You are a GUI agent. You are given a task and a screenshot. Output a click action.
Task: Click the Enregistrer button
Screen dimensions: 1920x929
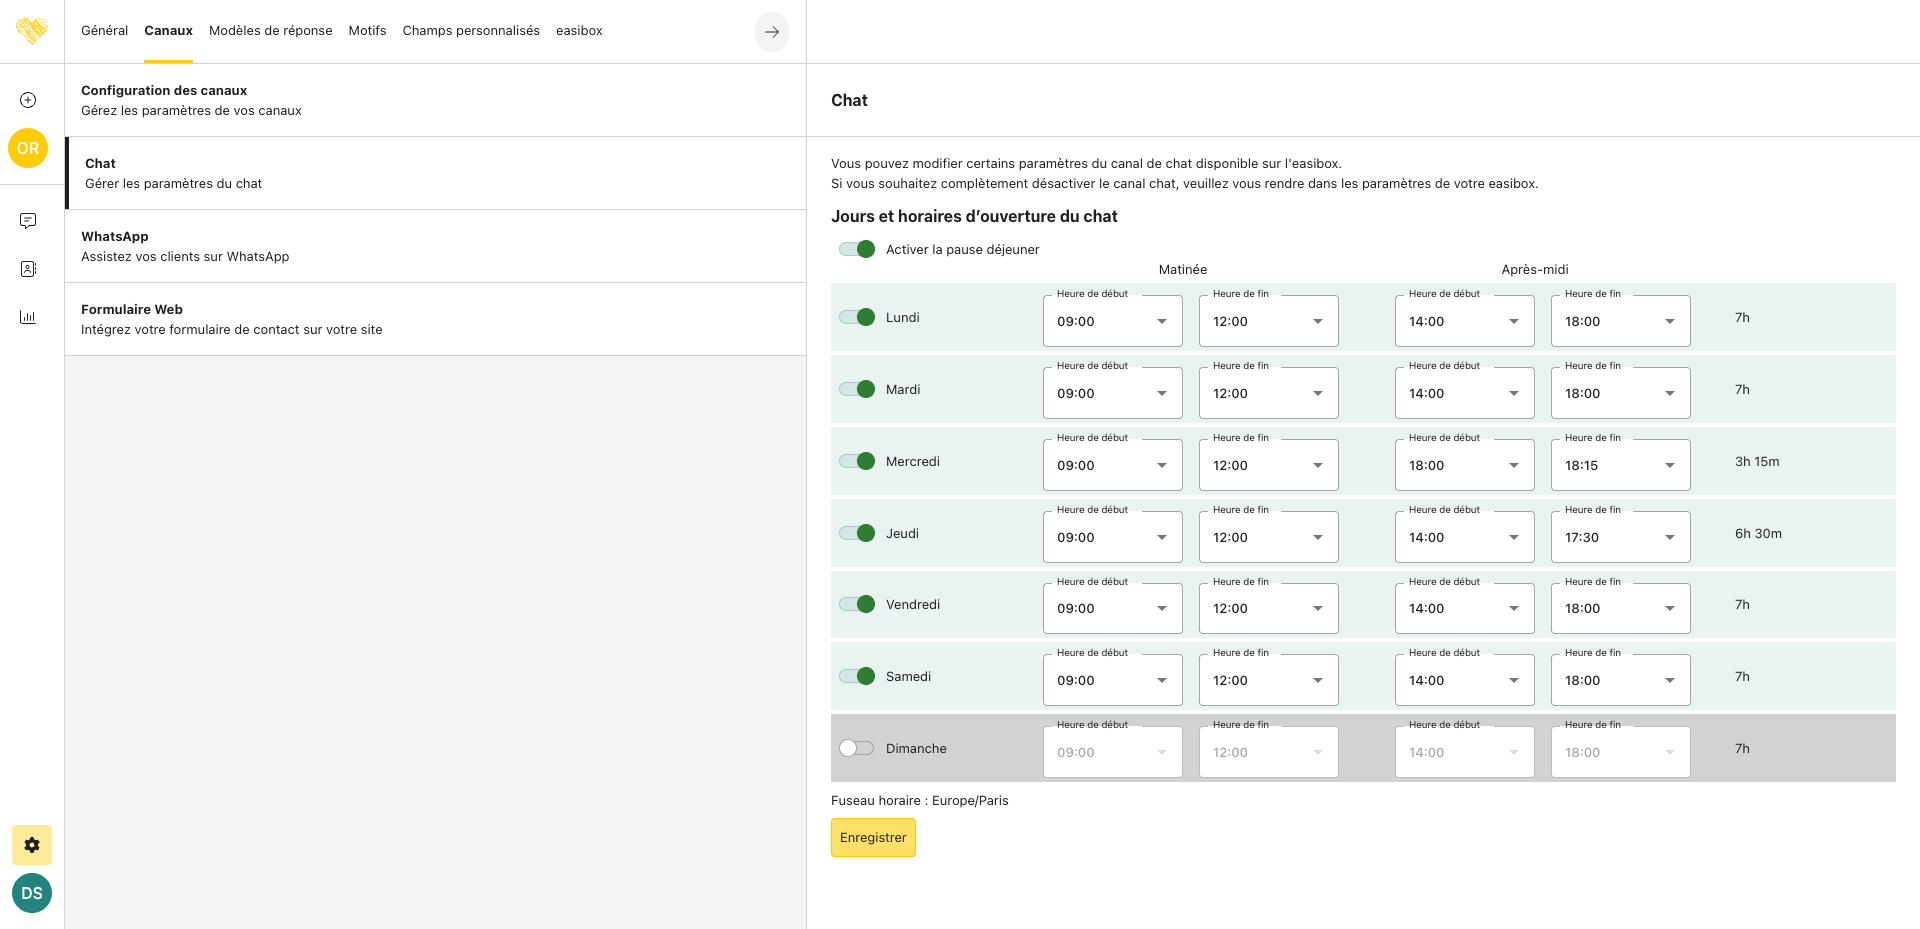pyautogui.click(x=873, y=838)
